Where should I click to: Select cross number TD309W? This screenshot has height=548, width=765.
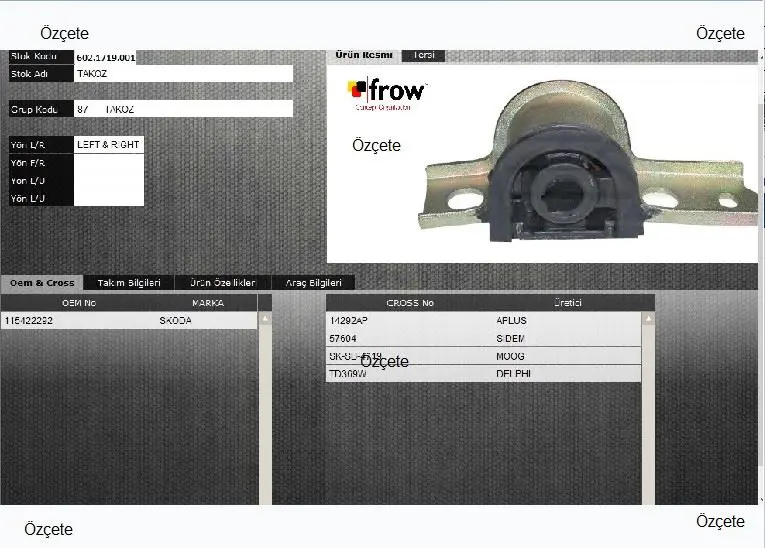pyautogui.click(x=348, y=374)
